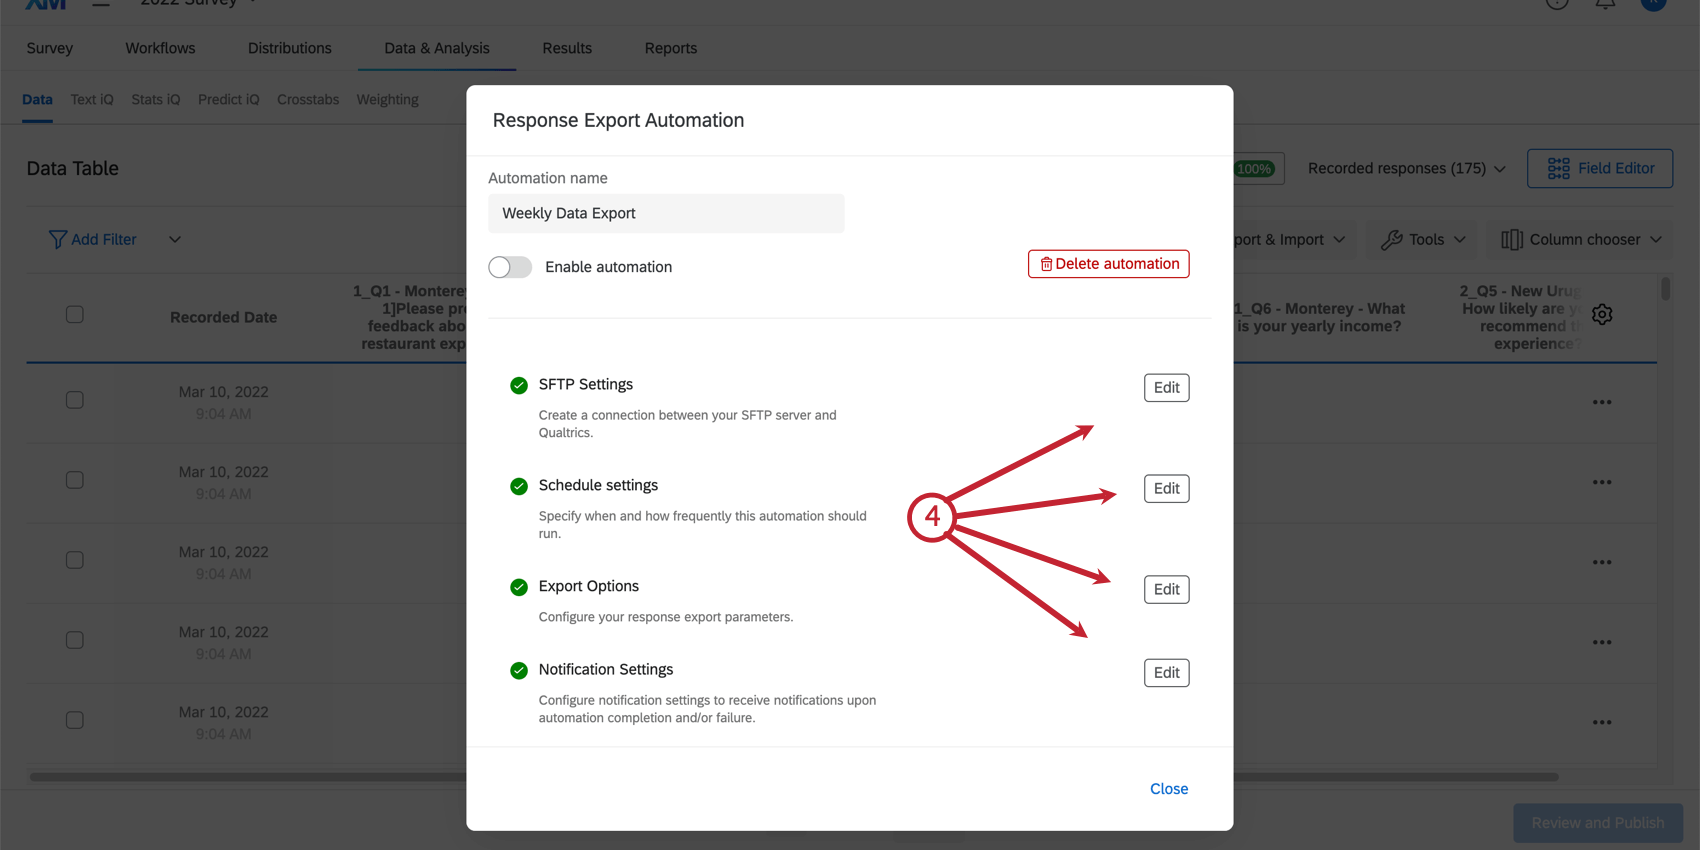The image size is (1700, 850).
Task: Open the Field Editor
Action: coord(1599,168)
